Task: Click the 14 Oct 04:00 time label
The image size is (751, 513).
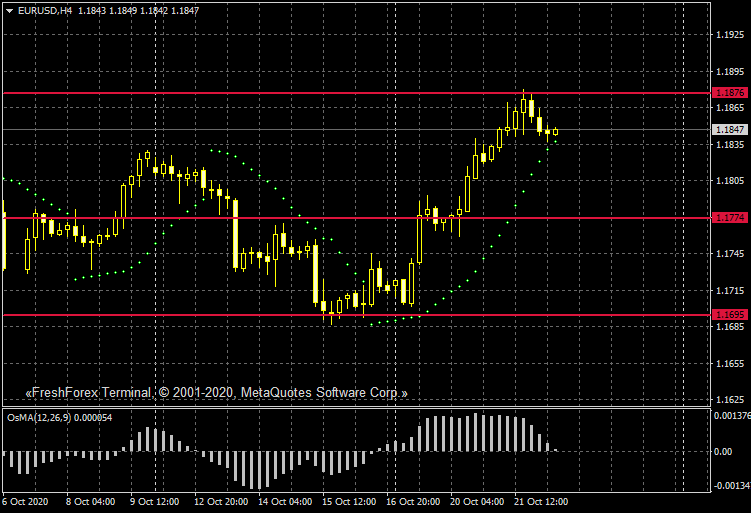Action: point(285,502)
